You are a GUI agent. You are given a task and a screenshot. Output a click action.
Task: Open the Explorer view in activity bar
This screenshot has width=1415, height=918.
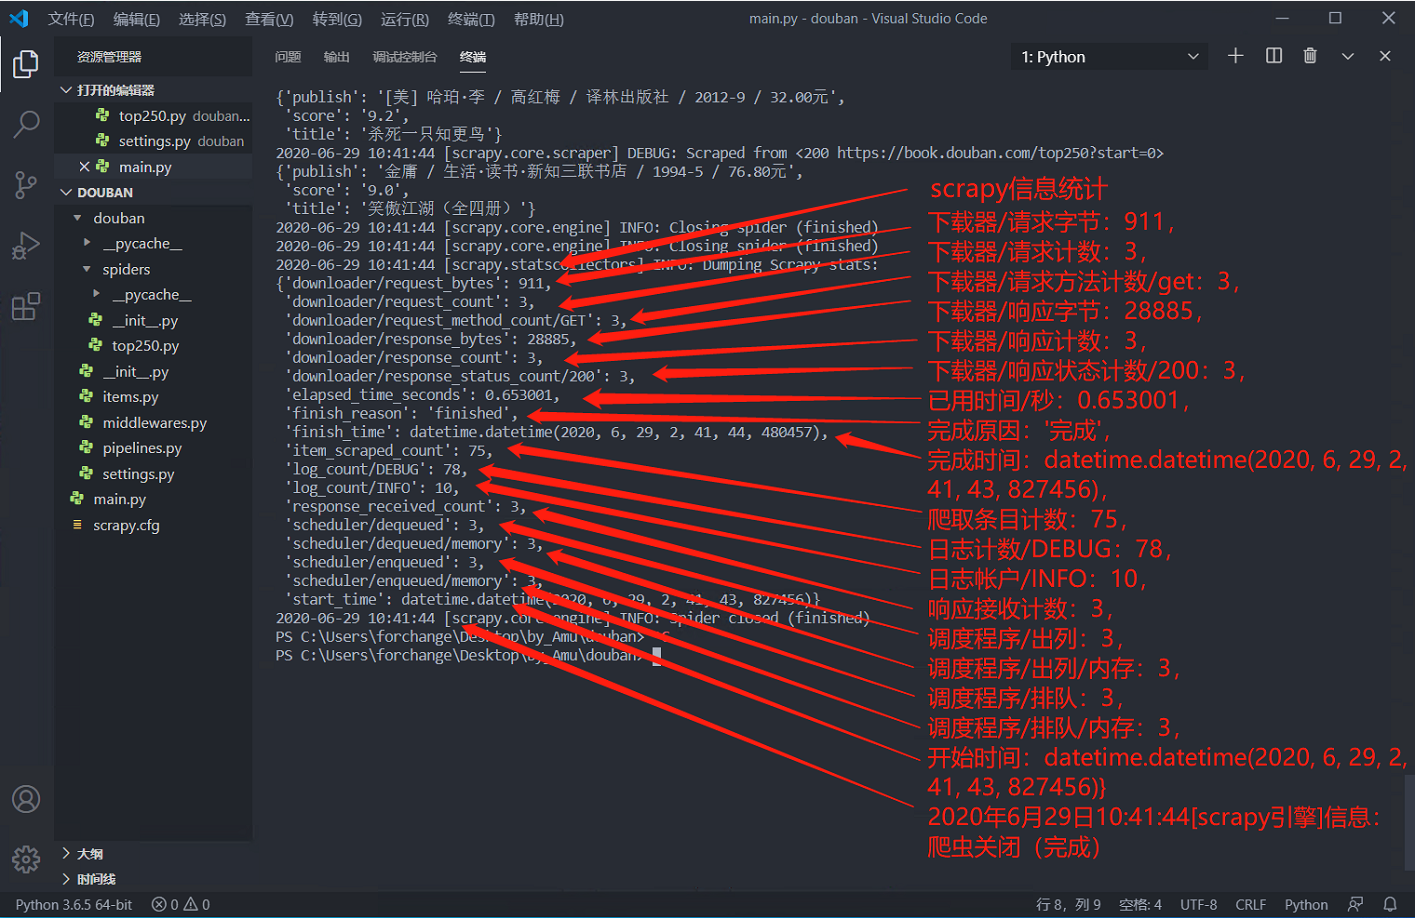pos(26,64)
